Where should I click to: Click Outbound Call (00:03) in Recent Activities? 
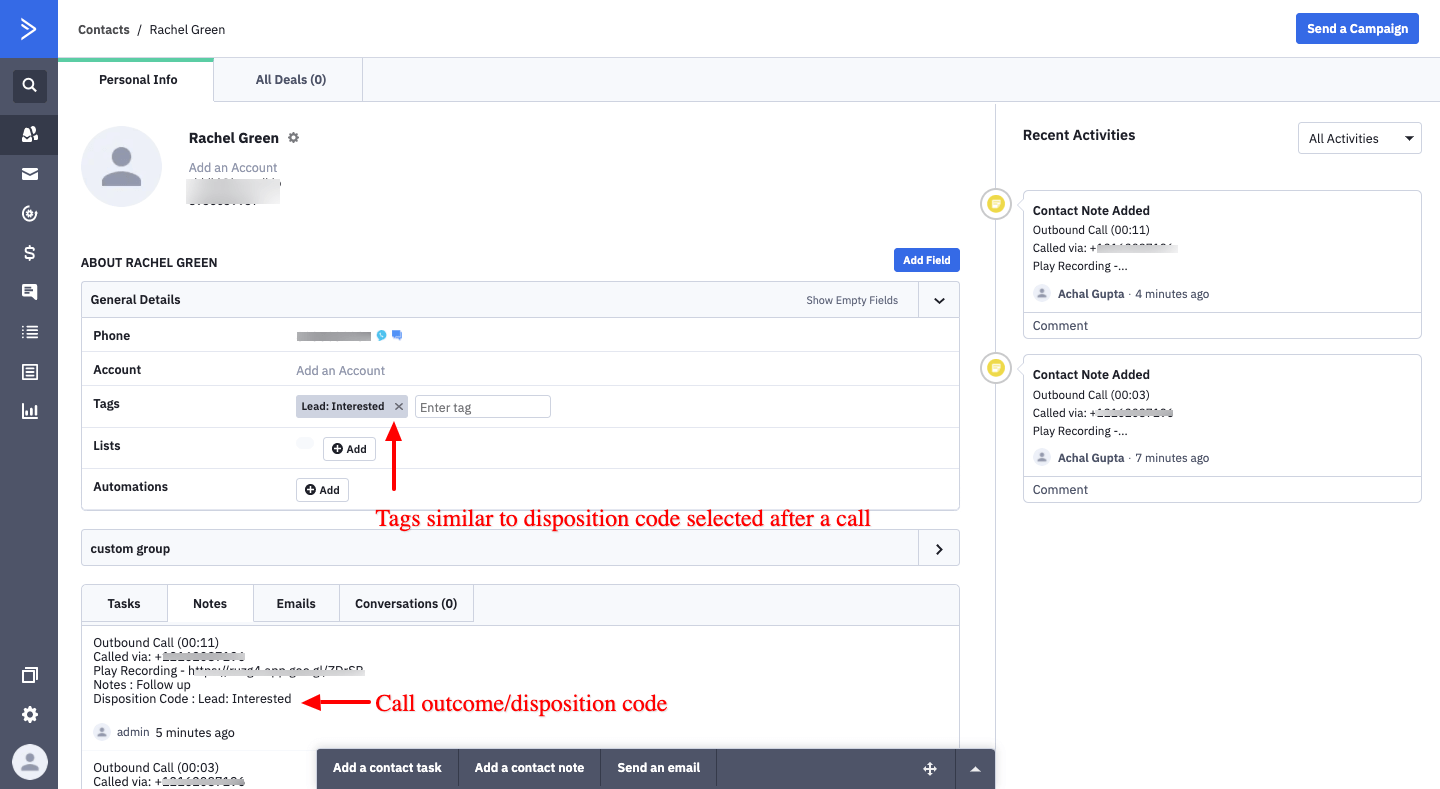pyautogui.click(x=1091, y=395)
